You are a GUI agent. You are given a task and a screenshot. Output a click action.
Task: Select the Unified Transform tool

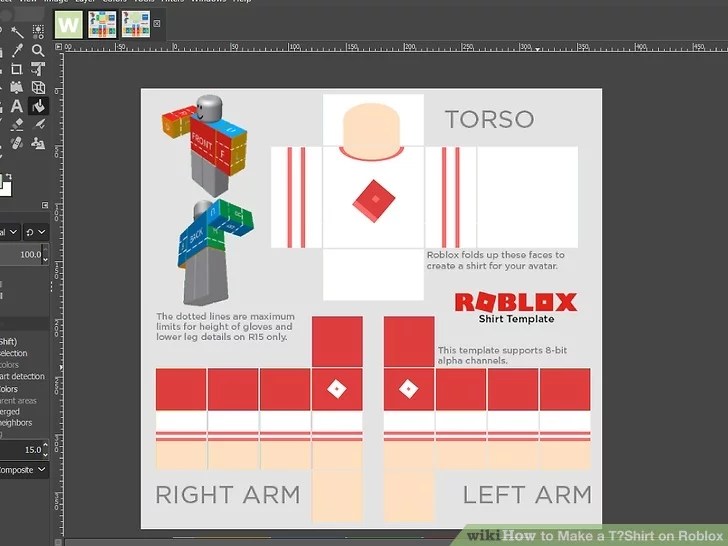(x=38, y=69)
